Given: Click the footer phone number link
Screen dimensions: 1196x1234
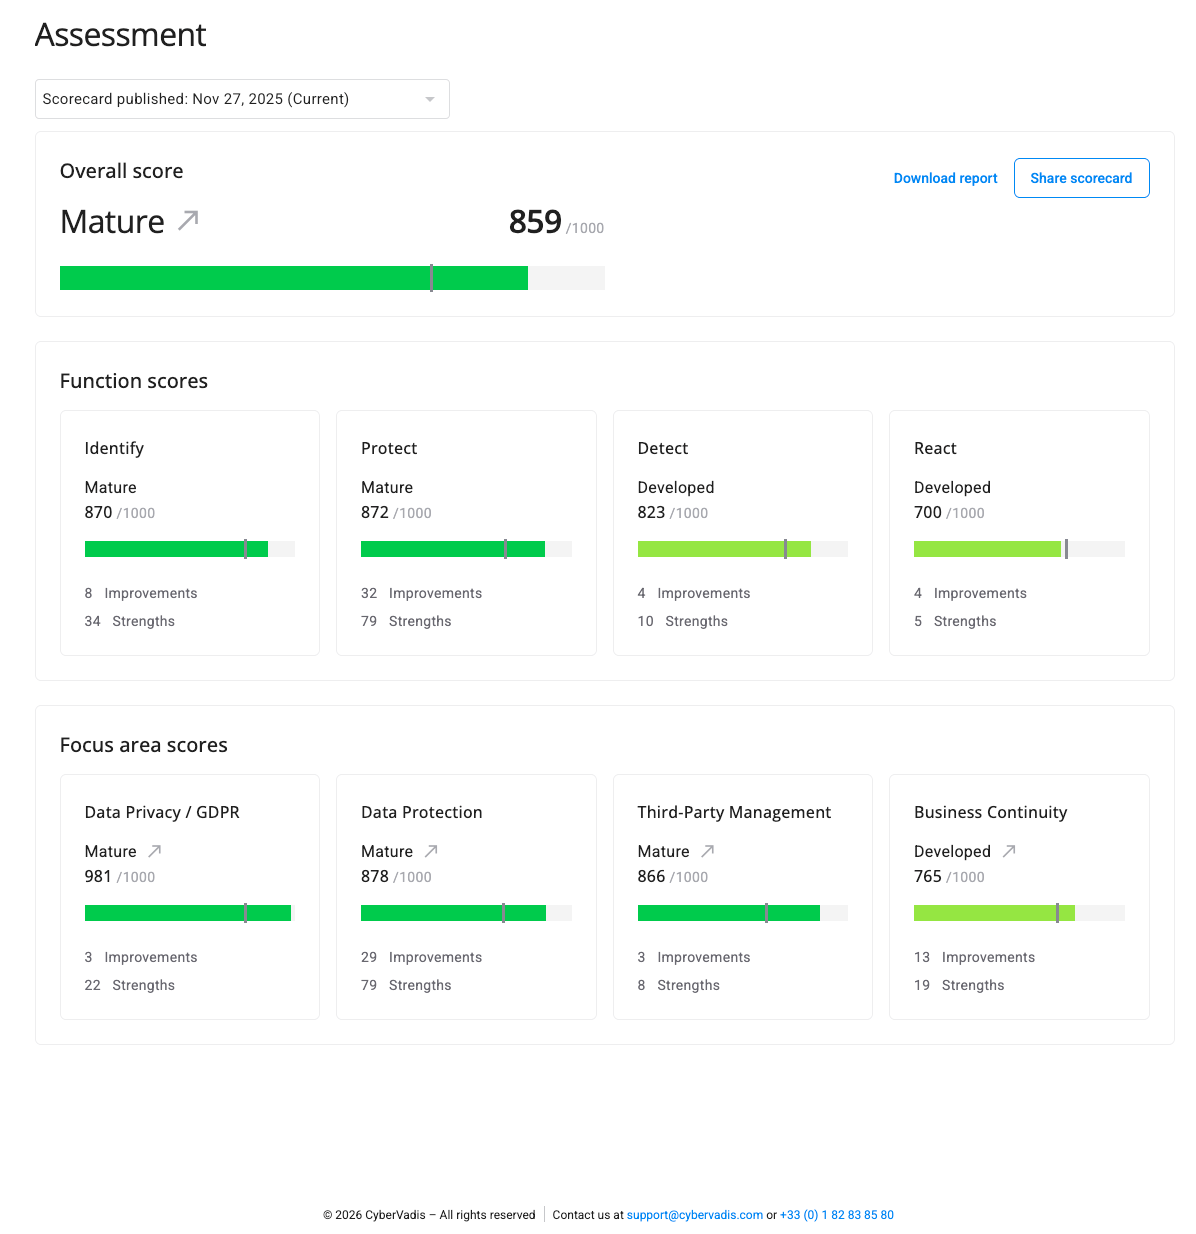Looking at the screenshot, I should (837, 1215).
